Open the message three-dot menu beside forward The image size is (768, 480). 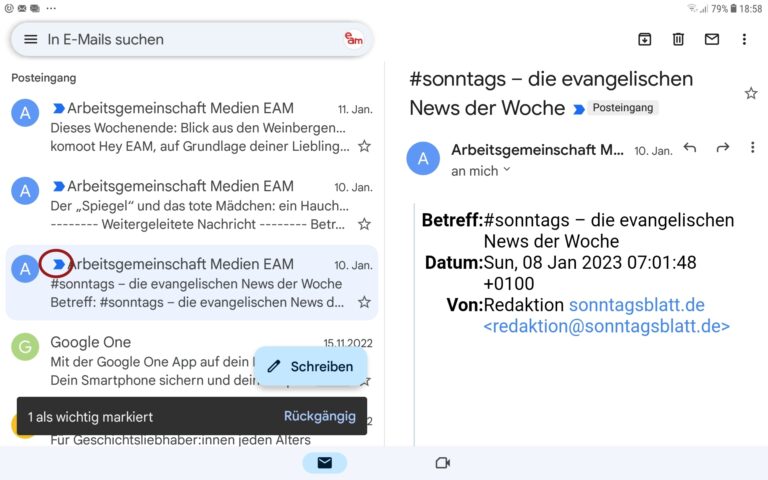tap(752, 147)
